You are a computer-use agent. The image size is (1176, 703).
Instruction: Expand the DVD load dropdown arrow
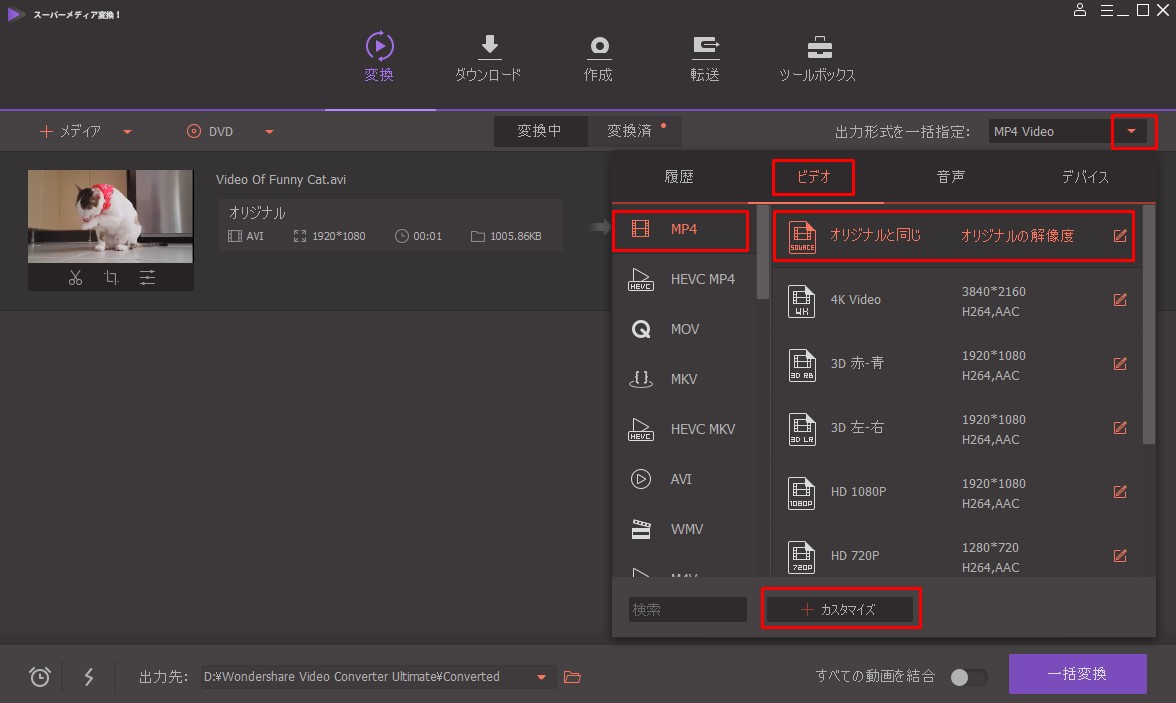tap(269, 132)
